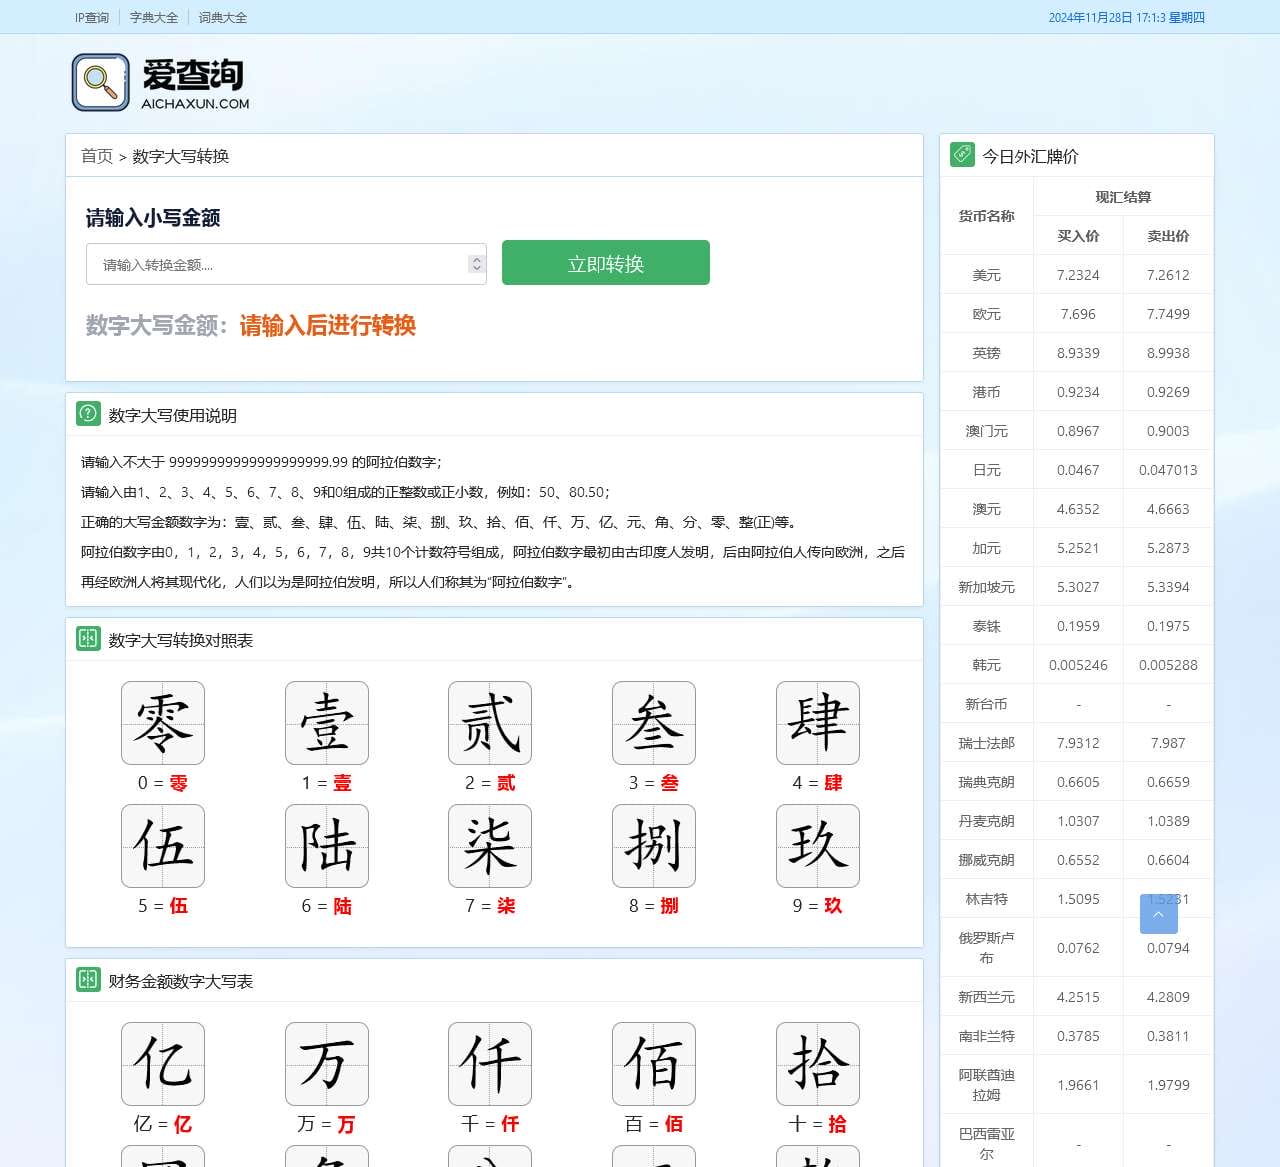Open the 词典大全 top navigation link
This screenshot has height=1167, width=1280.
(223, 17)
